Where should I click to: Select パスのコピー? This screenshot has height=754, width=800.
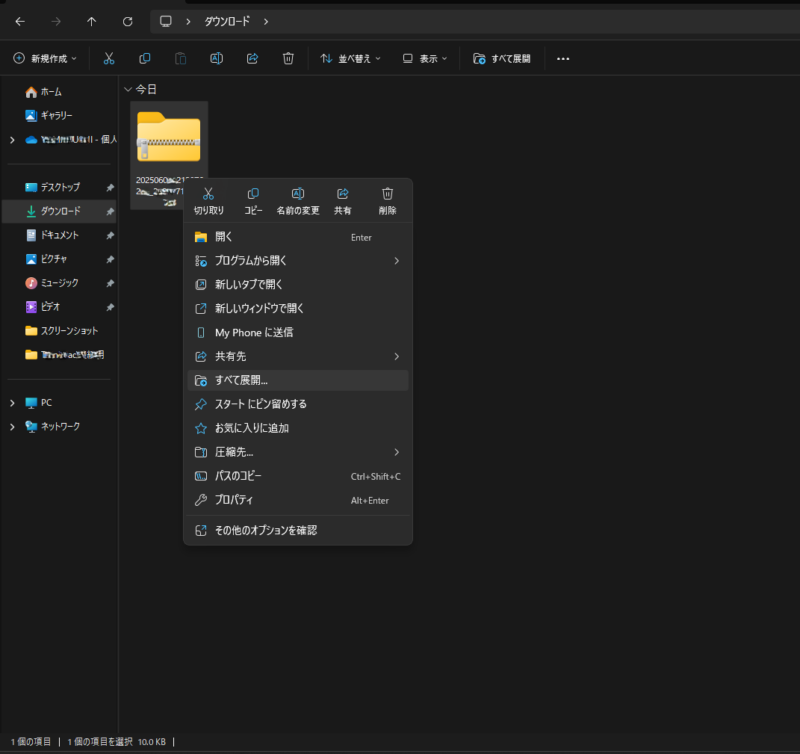coord(298,476)
